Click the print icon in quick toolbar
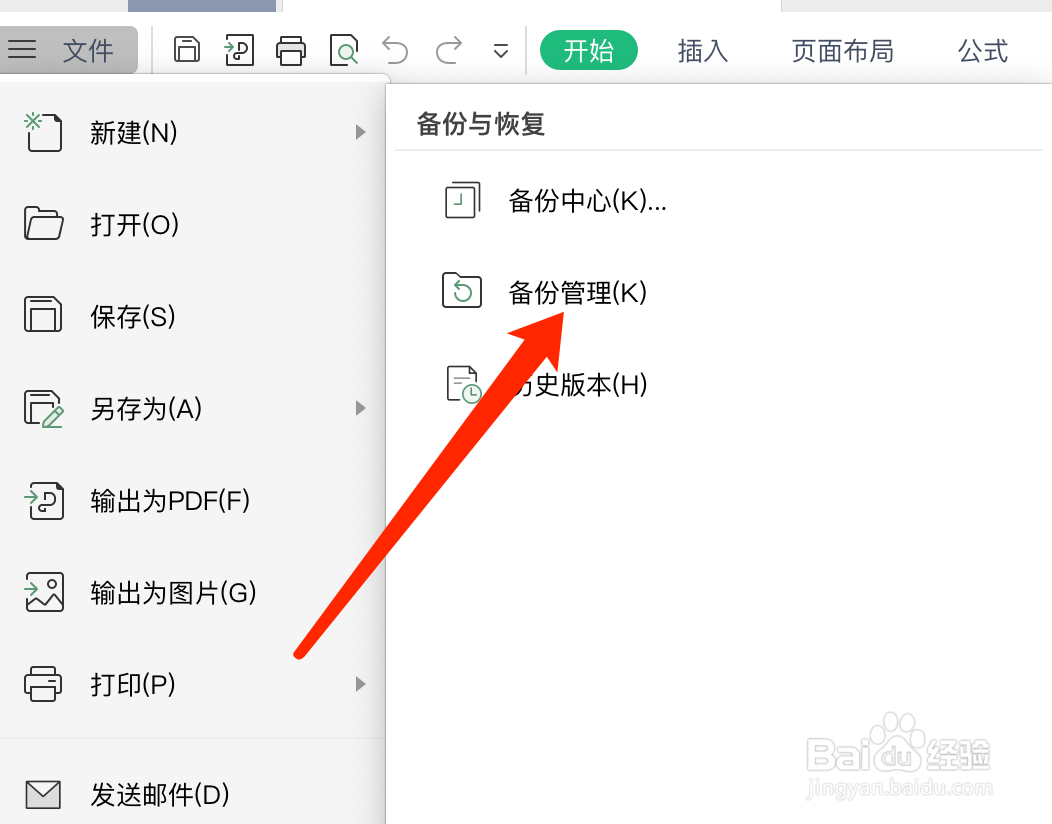 [x=291, y=51]
